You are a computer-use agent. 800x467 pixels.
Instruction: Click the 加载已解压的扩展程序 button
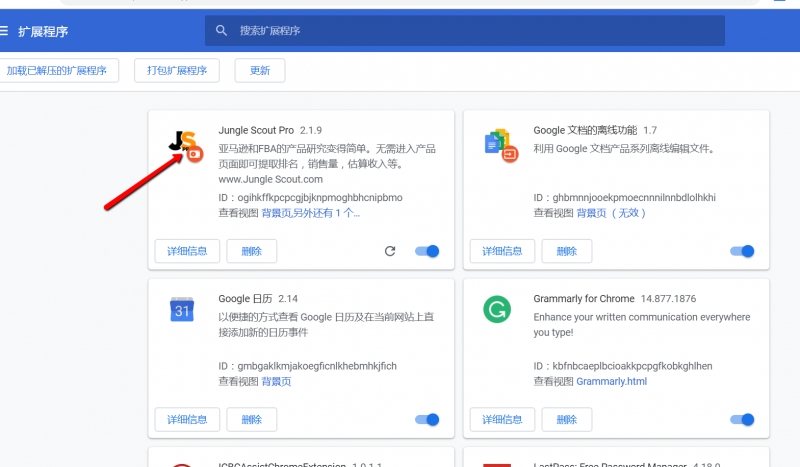(57, 70)
